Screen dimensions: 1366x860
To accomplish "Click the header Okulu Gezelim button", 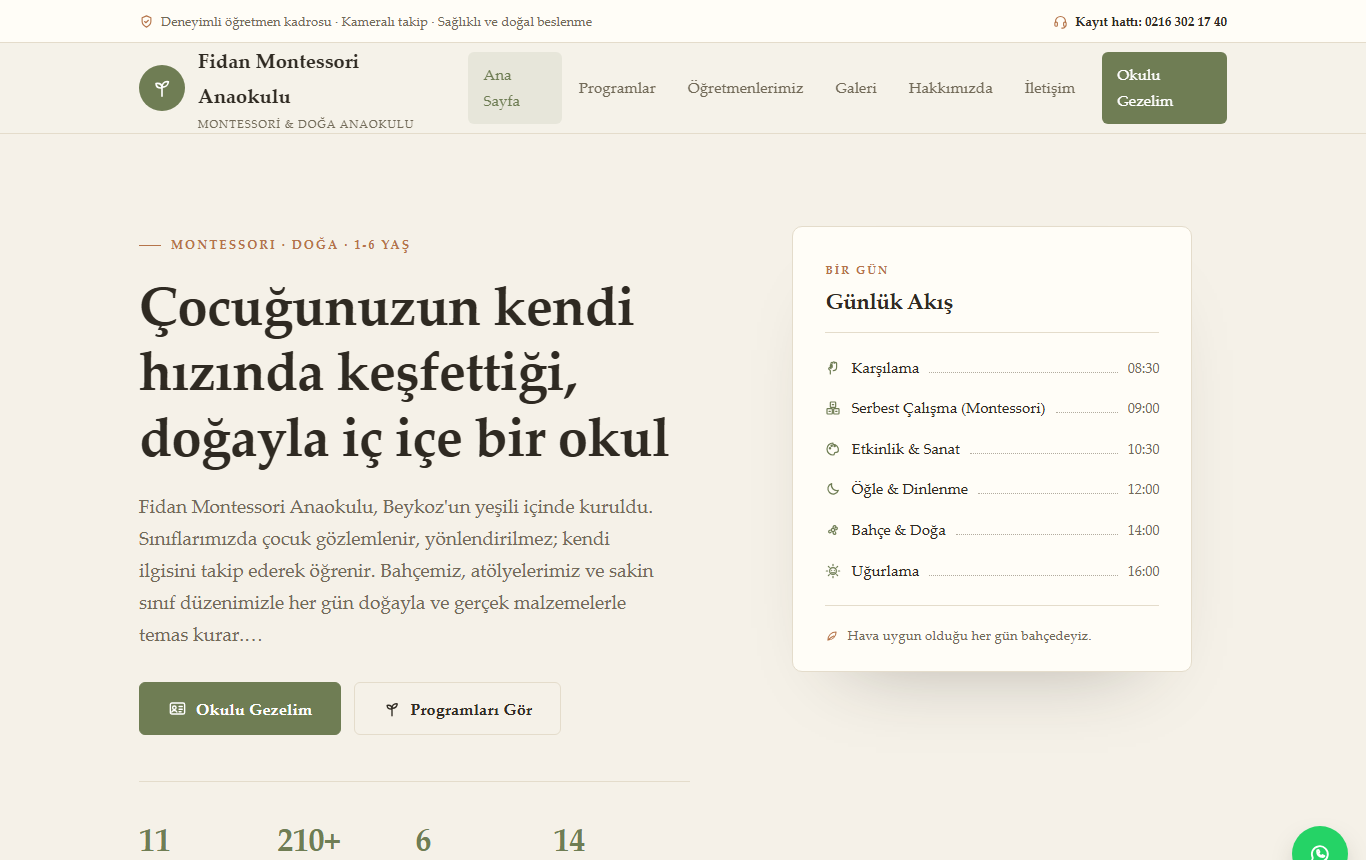I will [1164, 88].
